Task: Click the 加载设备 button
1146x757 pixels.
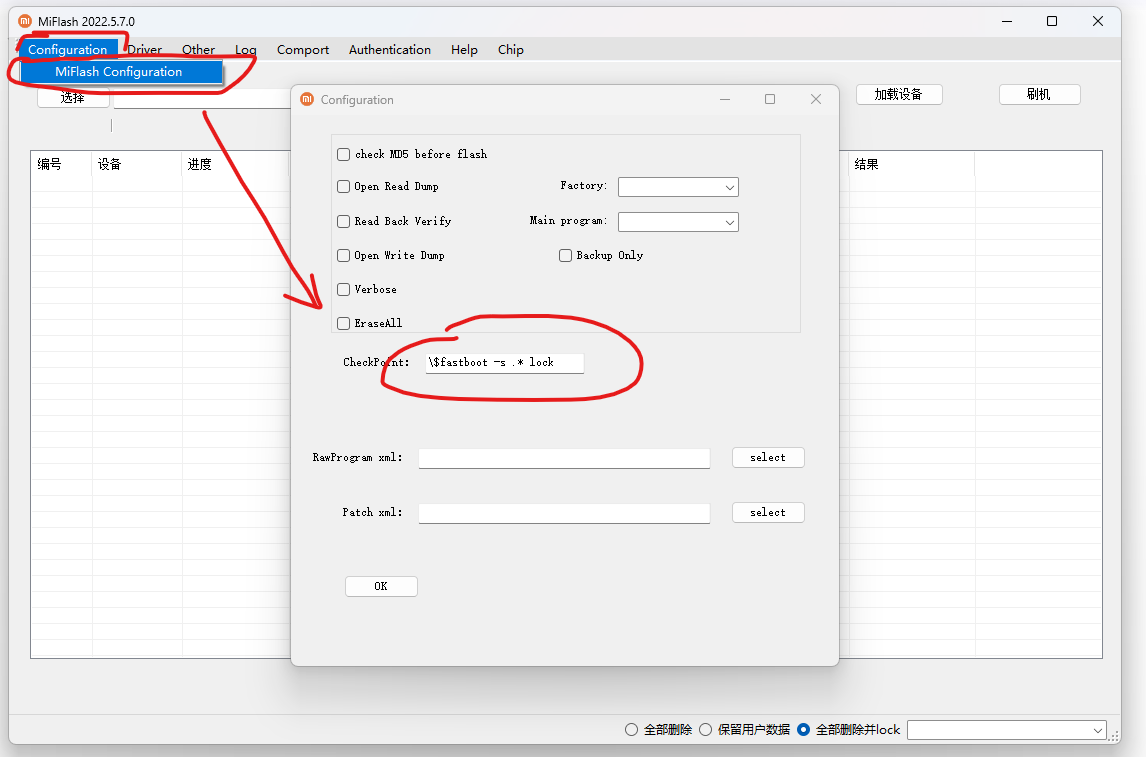Action: [899, 94]
